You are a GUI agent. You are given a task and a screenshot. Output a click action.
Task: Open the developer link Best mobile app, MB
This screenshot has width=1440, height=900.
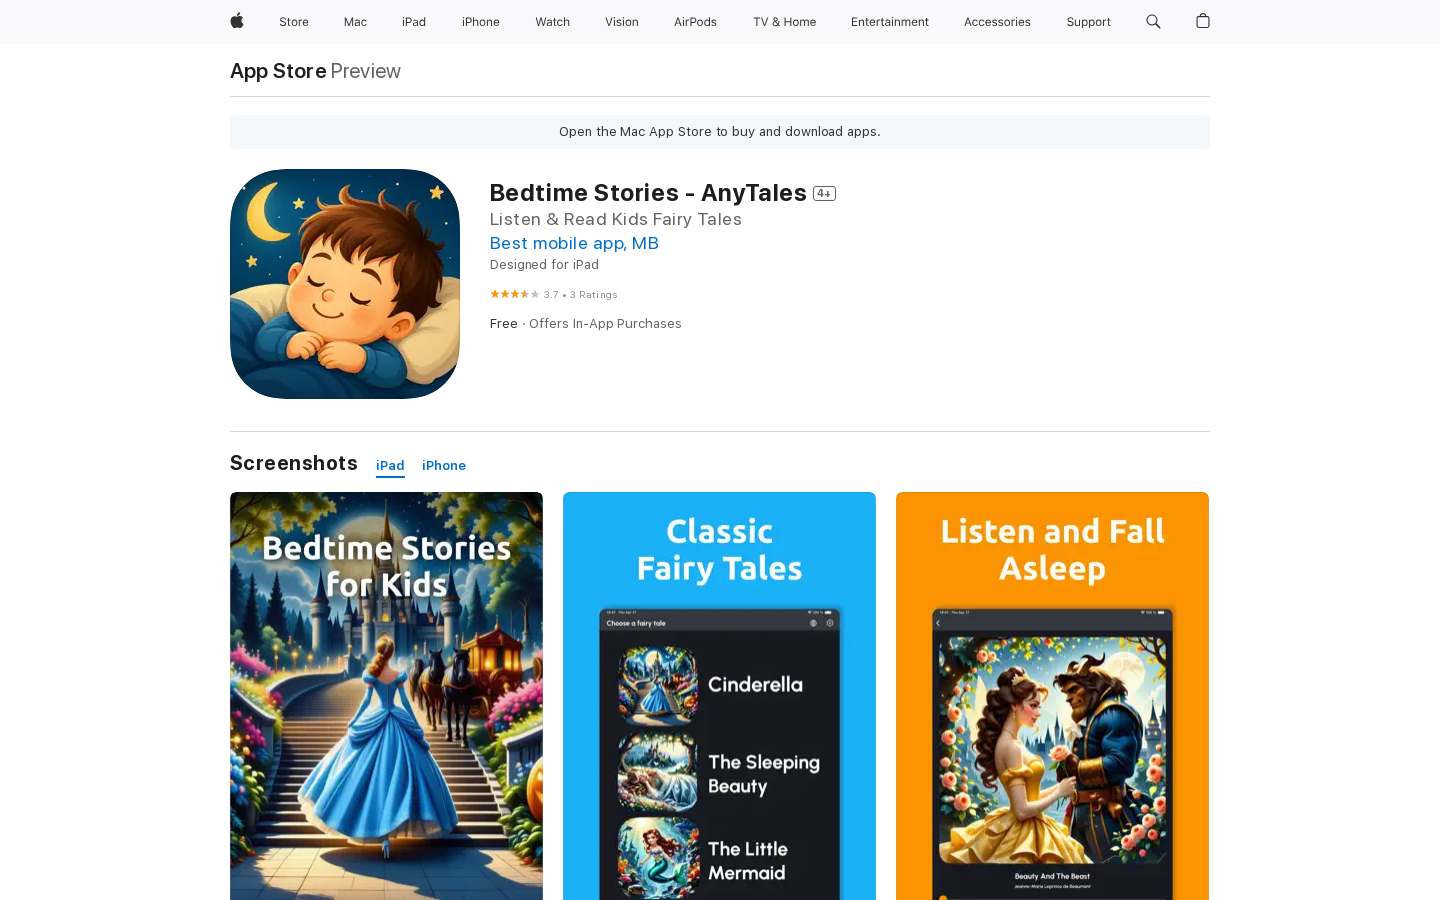[574, 243]
